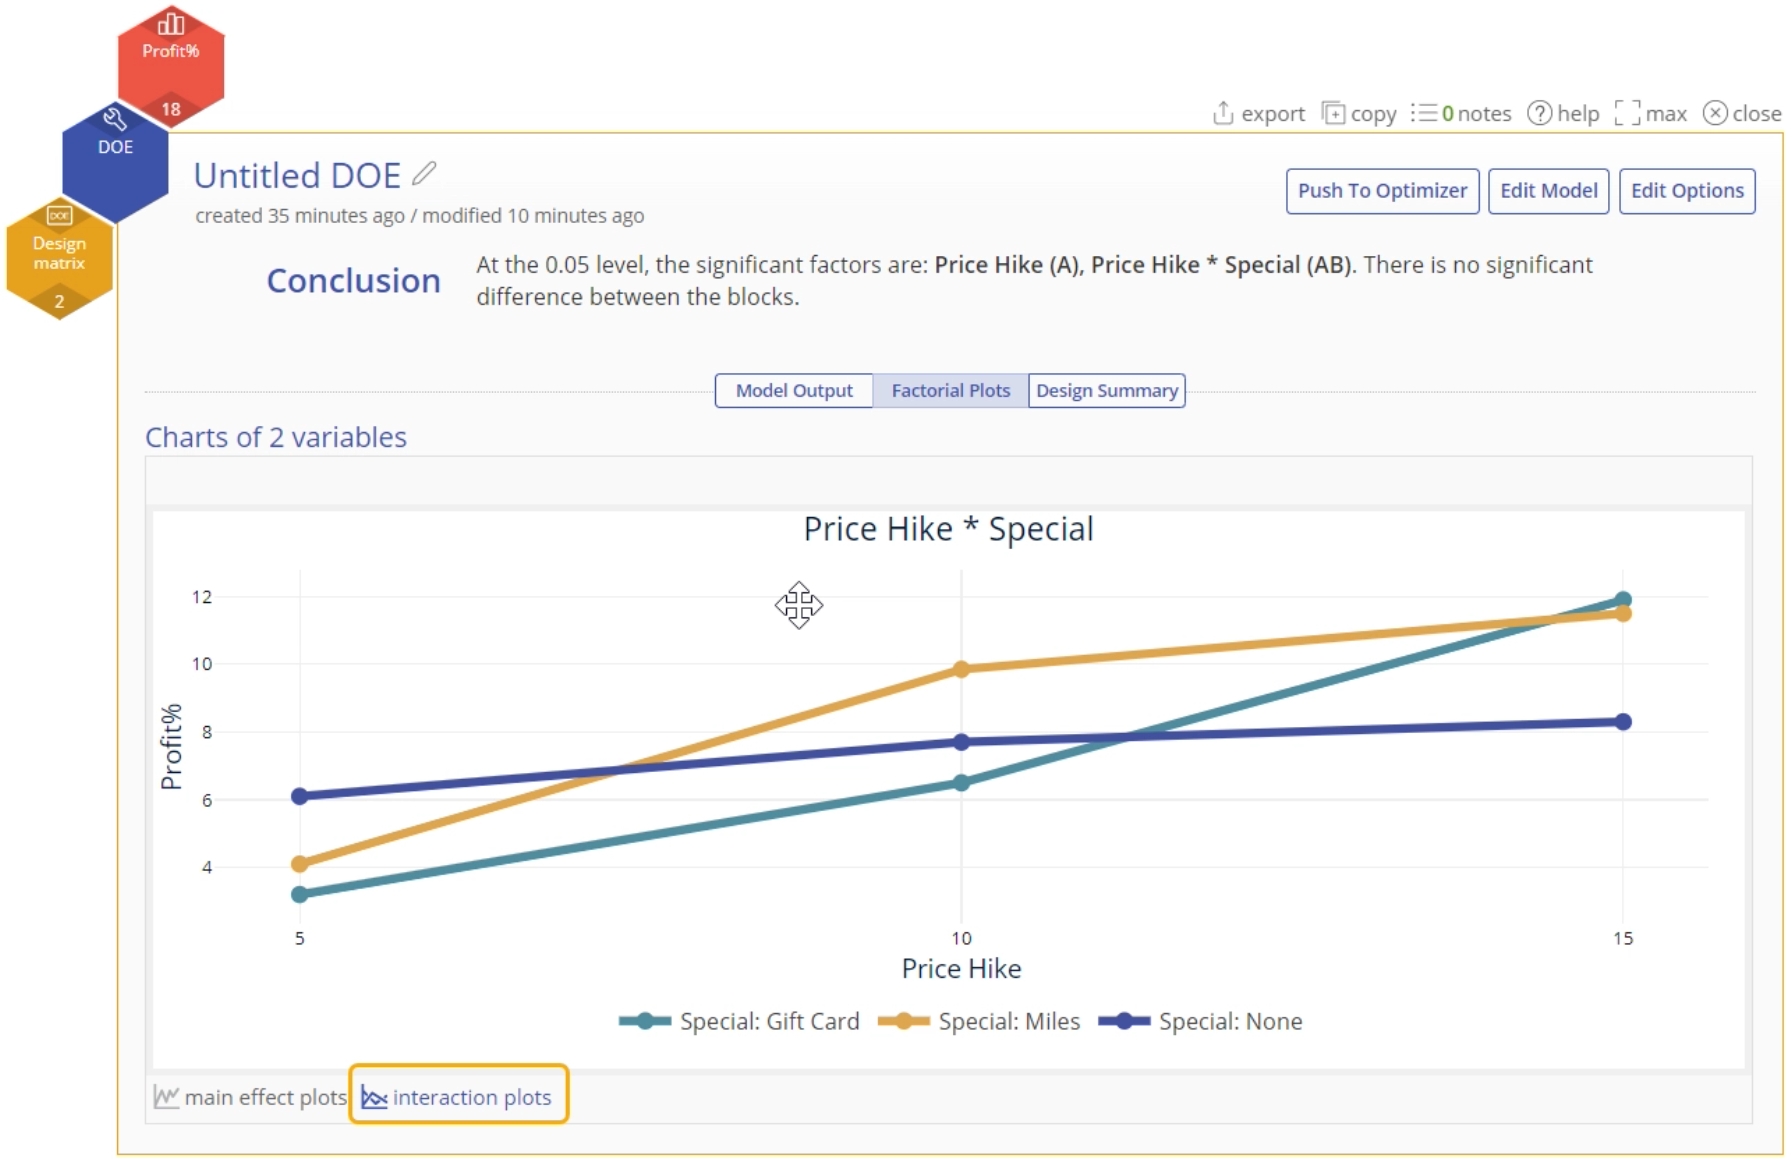
Task: Click the Untitled DOE title
Action: click(x=297, y=175)
